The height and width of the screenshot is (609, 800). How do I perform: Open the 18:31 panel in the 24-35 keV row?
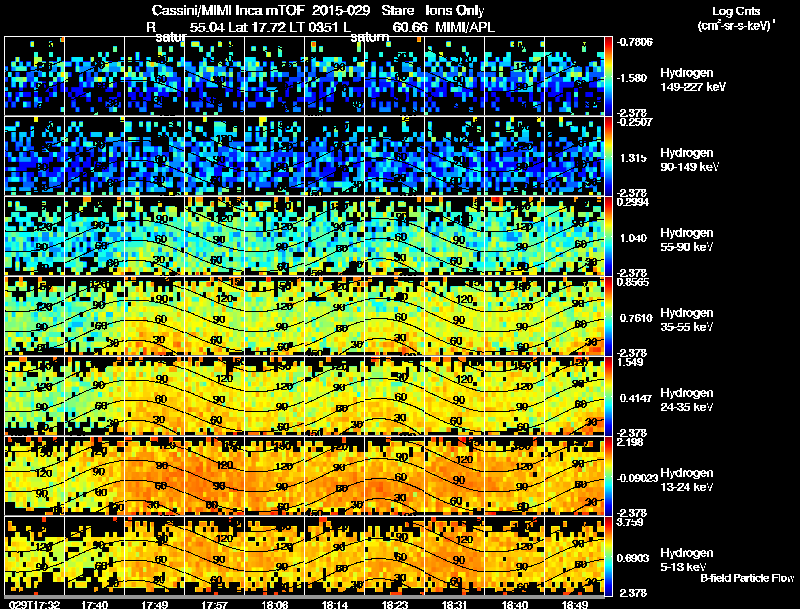coord(455,396)
